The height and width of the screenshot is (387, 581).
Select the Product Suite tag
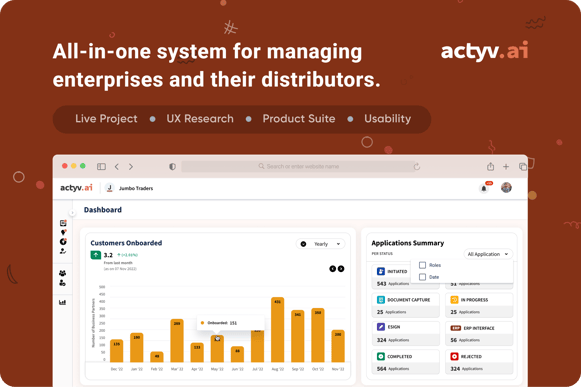[299, 119]
